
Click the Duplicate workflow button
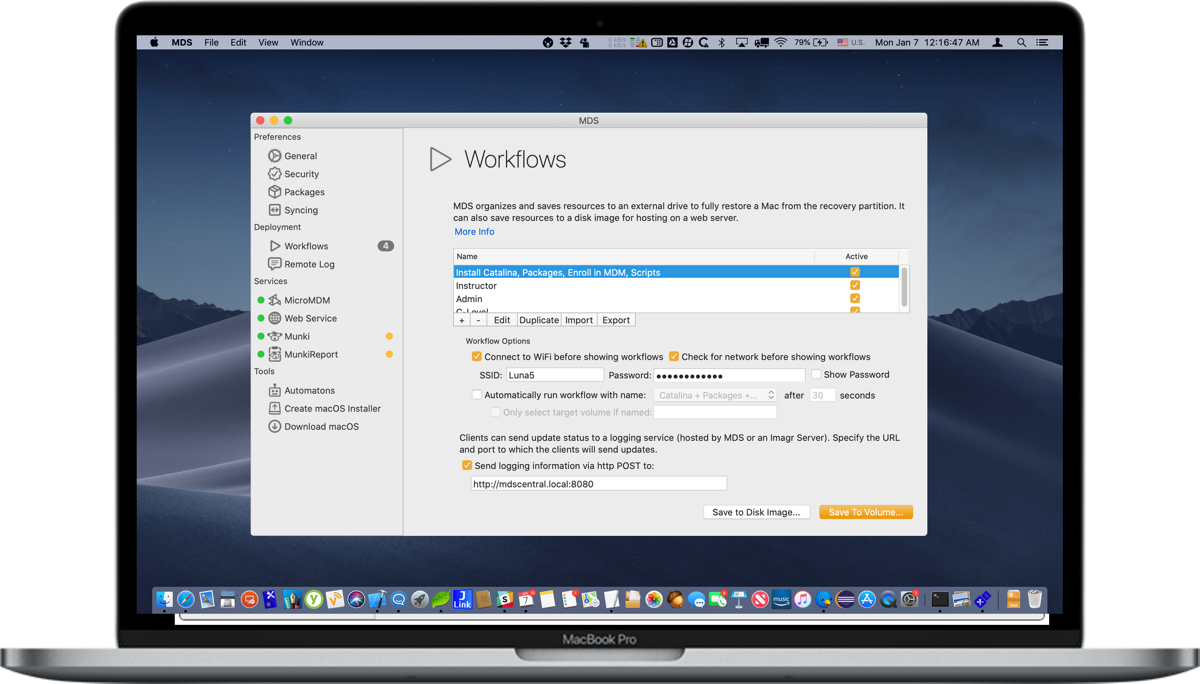(539, 320)
